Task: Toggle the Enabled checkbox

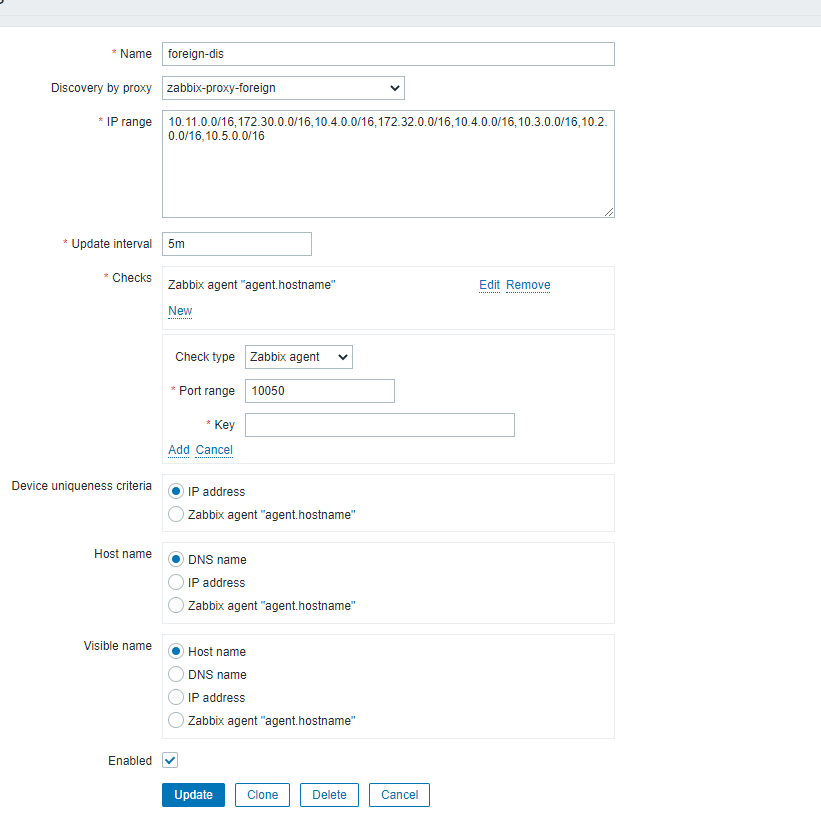Action: (x=170, y=760)
